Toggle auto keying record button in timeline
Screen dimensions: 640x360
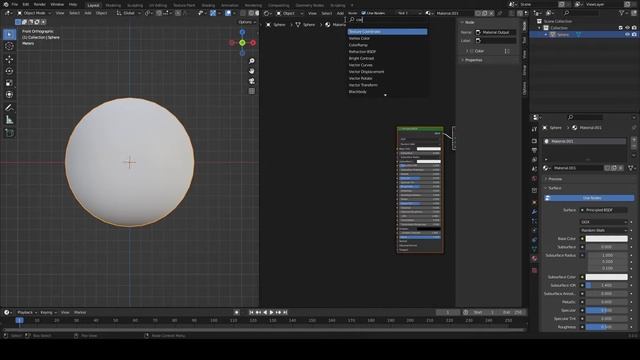[237, 312]
